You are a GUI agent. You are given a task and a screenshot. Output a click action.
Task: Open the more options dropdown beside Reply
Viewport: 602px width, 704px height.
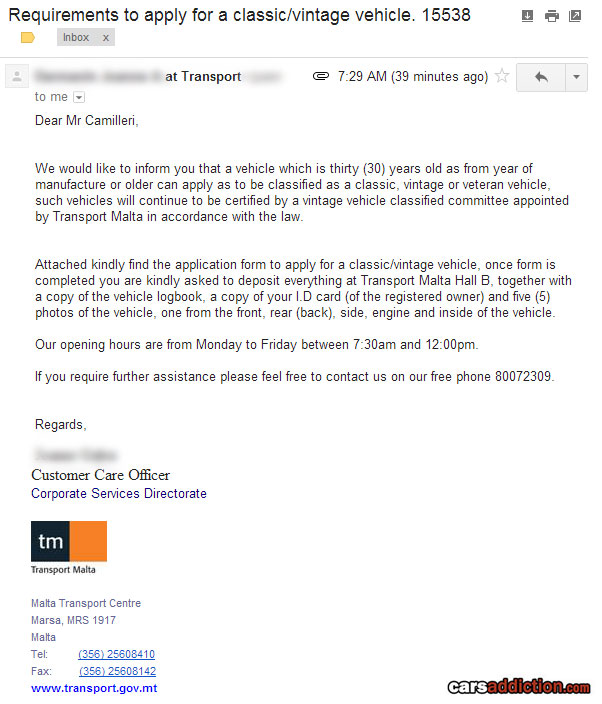point(576,77)
